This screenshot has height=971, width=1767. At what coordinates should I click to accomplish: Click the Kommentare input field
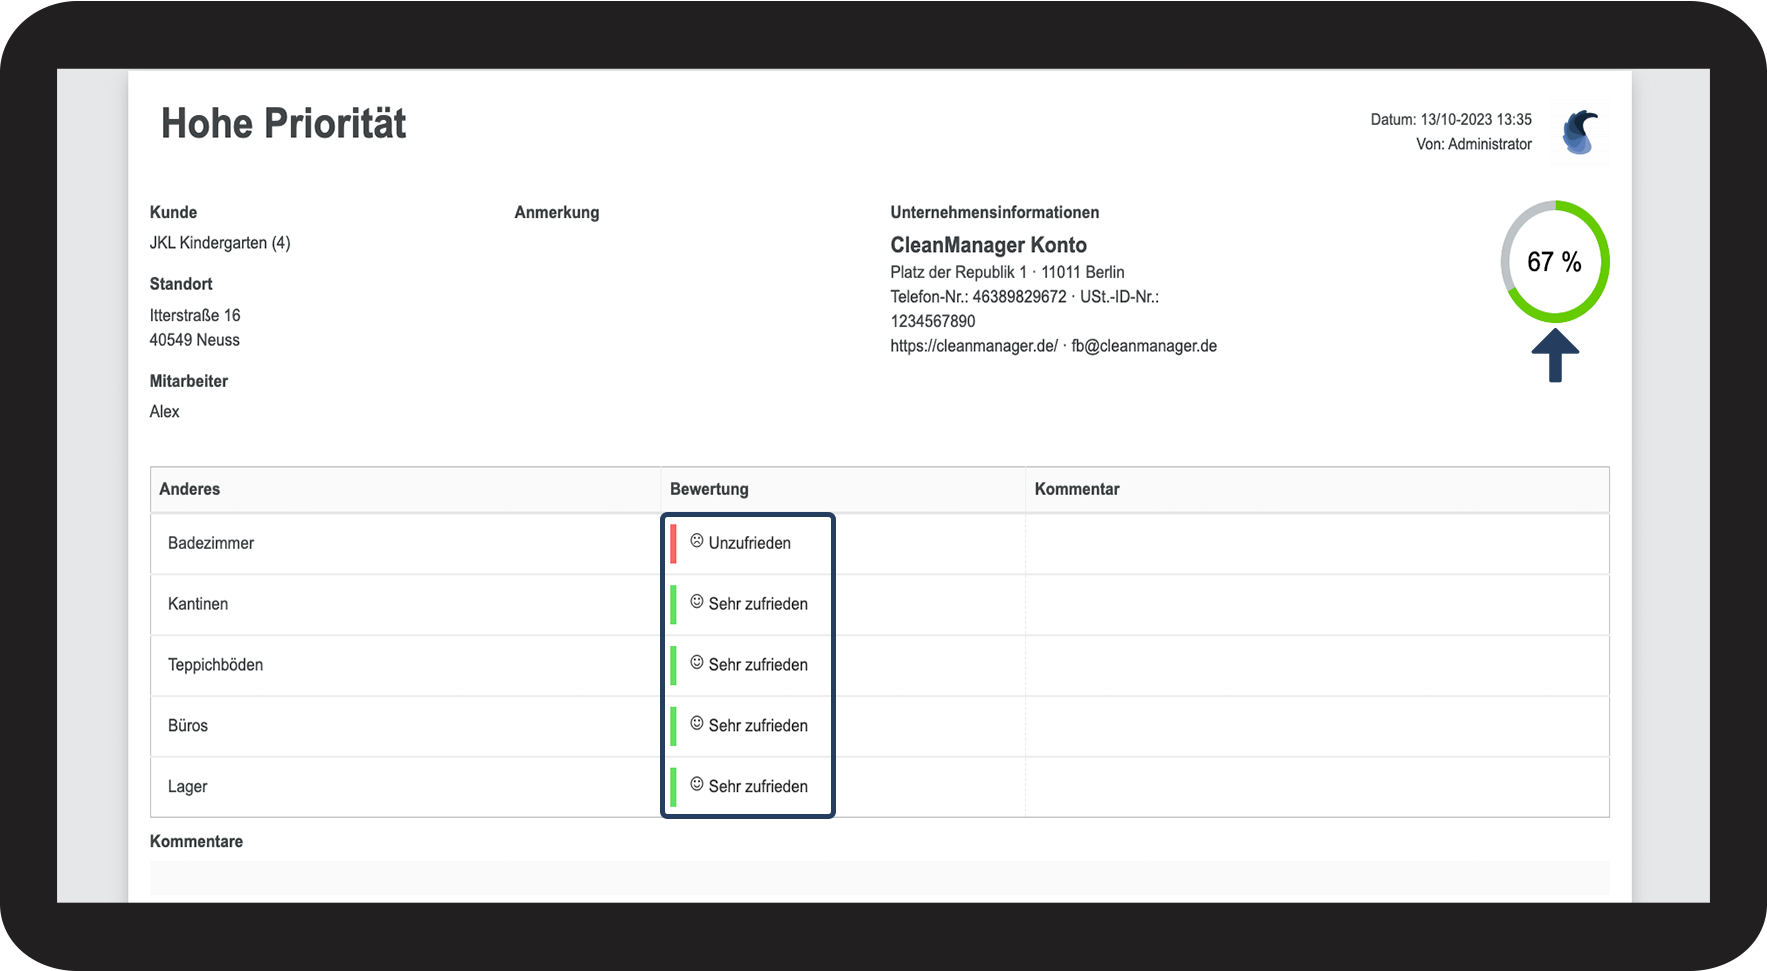tap(879, 878)
